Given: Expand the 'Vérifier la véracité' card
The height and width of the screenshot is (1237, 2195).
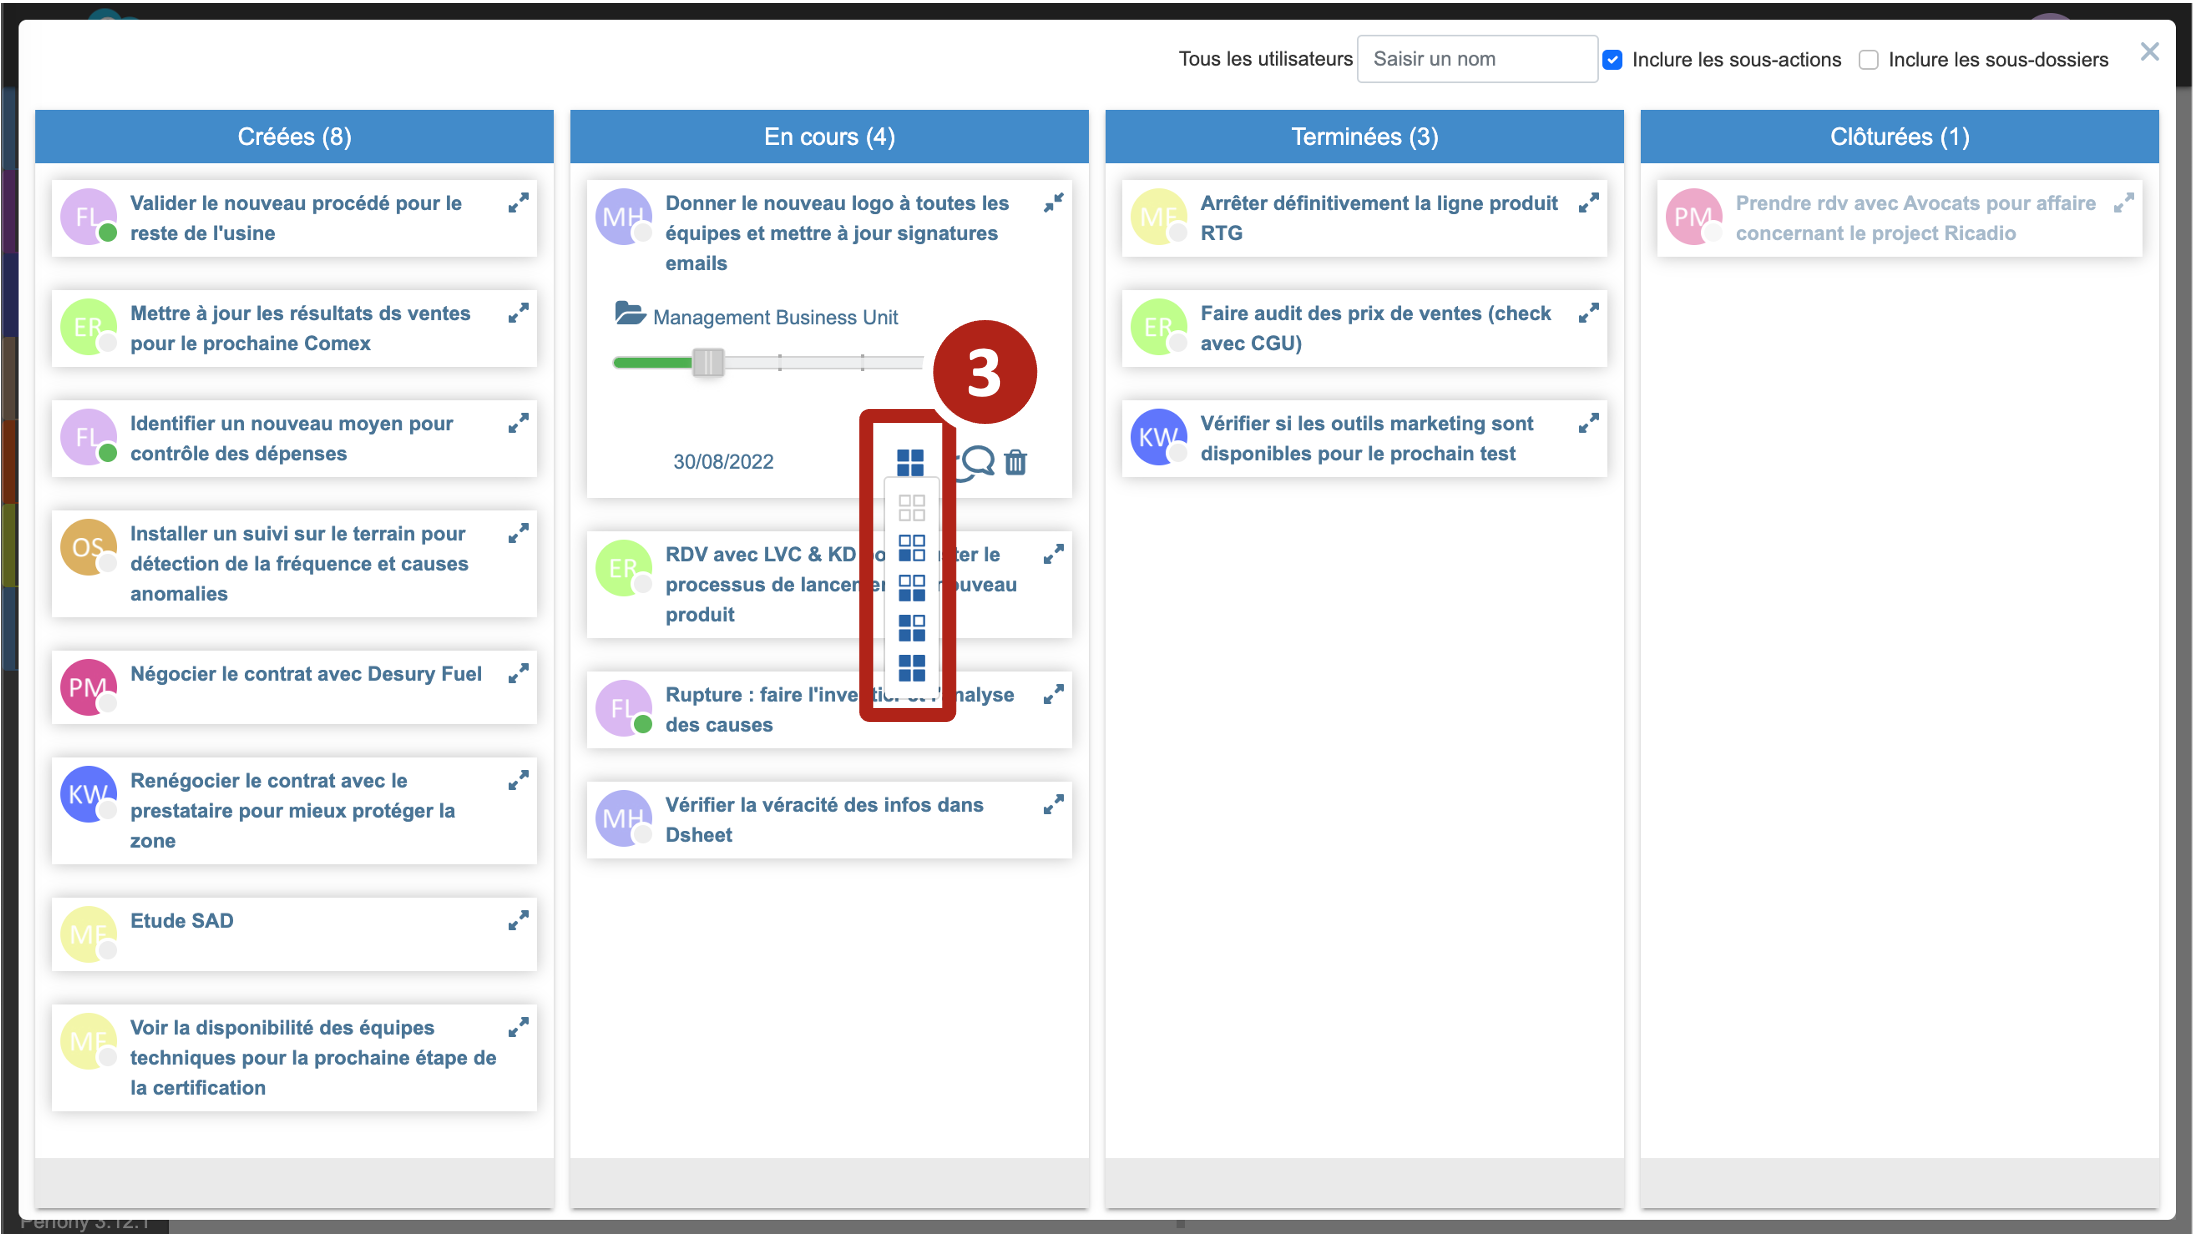Looking at the screenshot, I should [1053, 805].
